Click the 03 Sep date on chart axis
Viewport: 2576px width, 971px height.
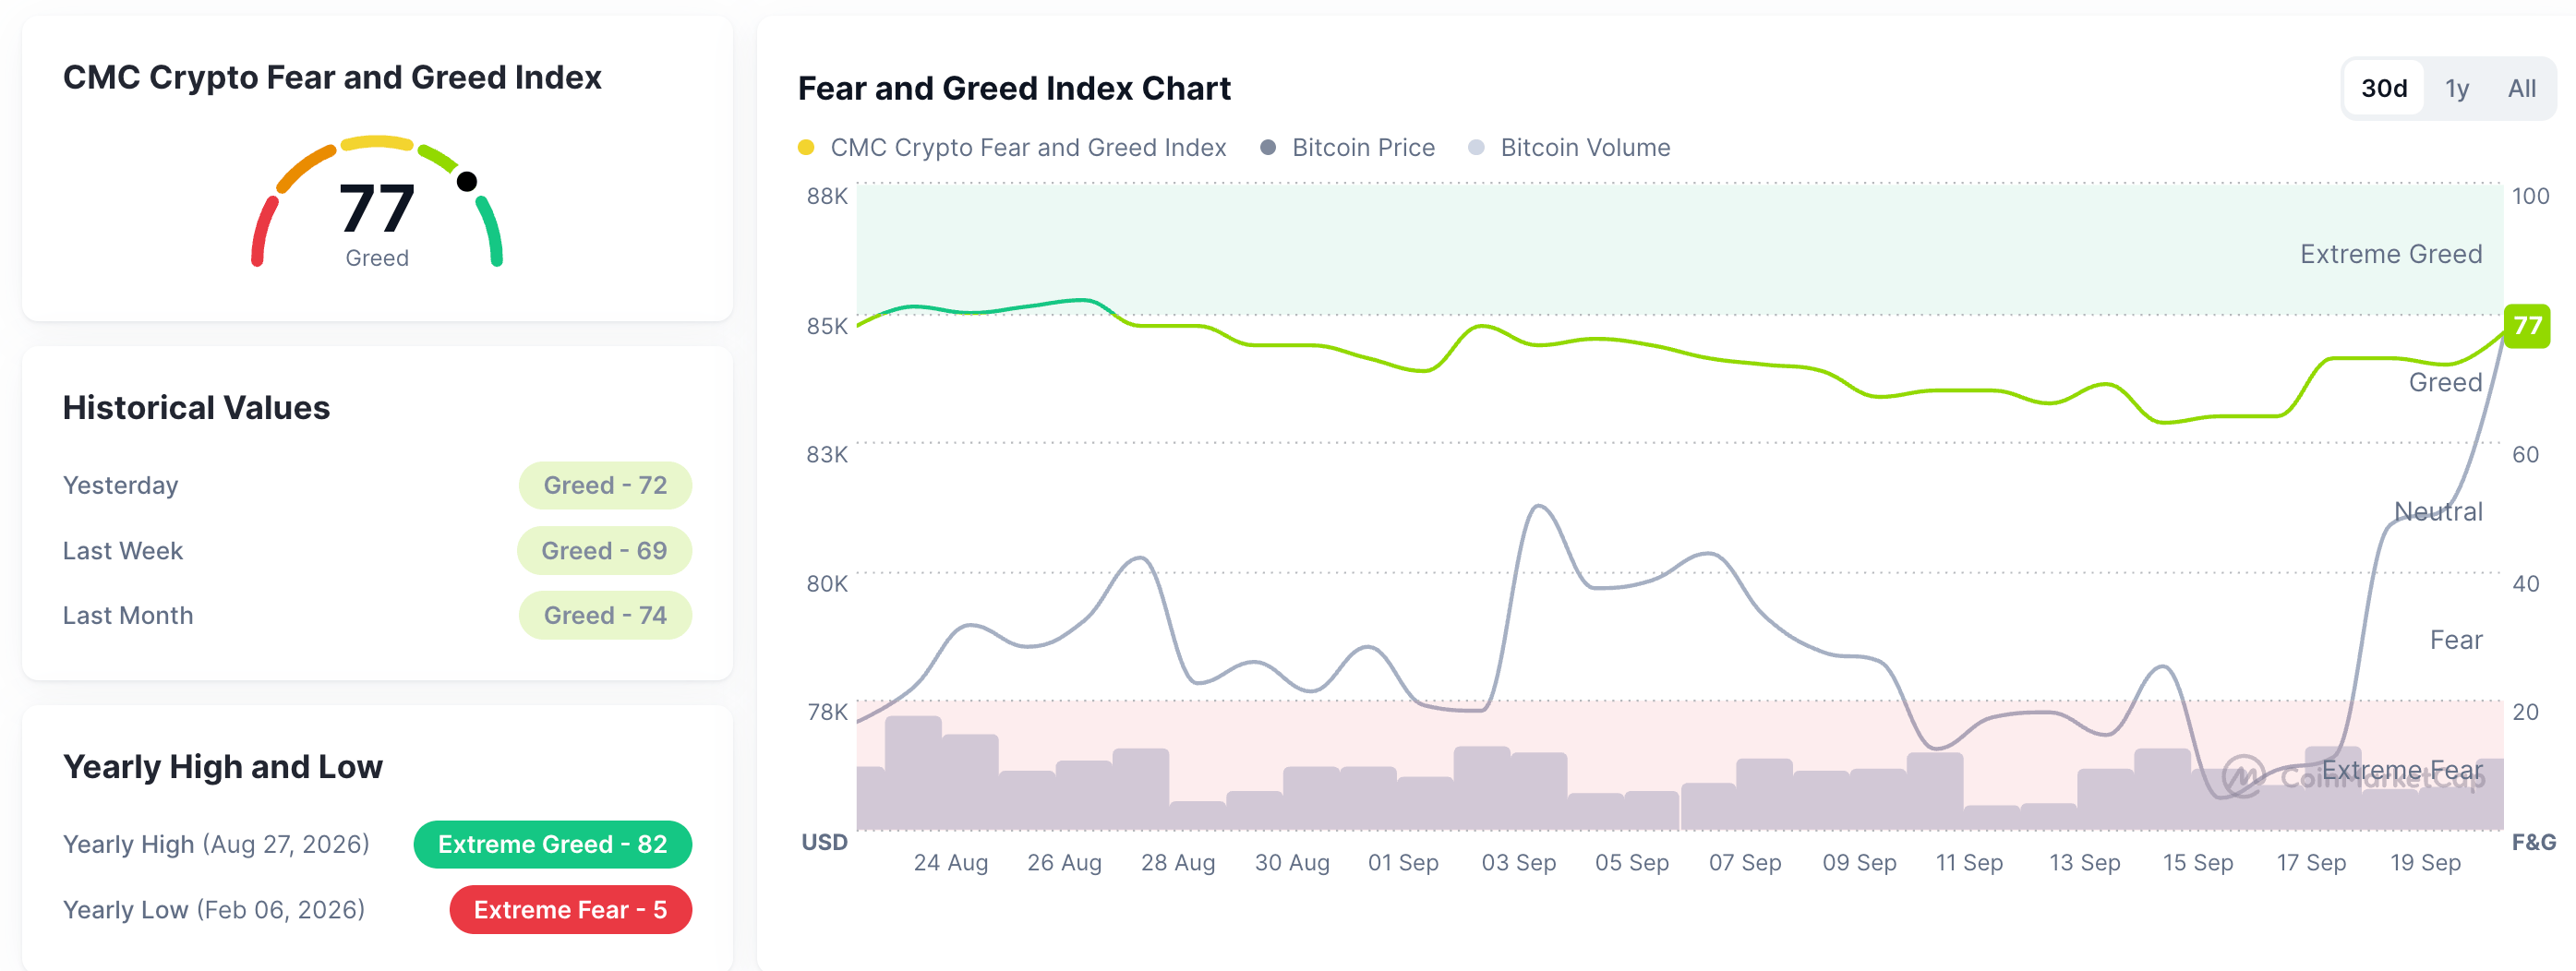point(1518,862)
